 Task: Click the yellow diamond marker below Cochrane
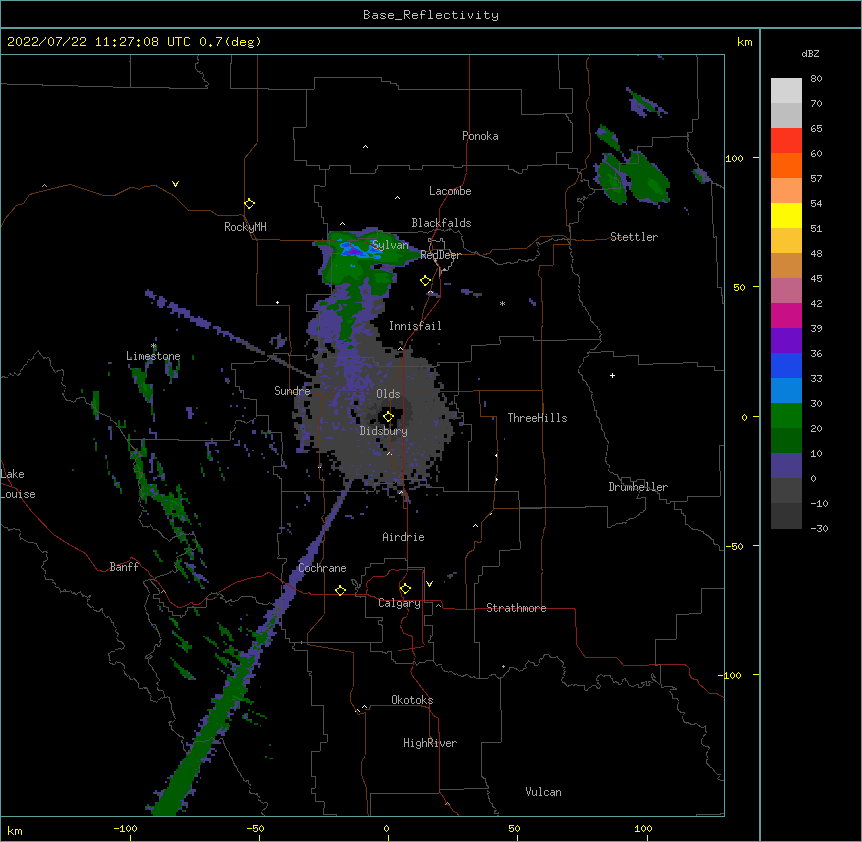(340, 590)
